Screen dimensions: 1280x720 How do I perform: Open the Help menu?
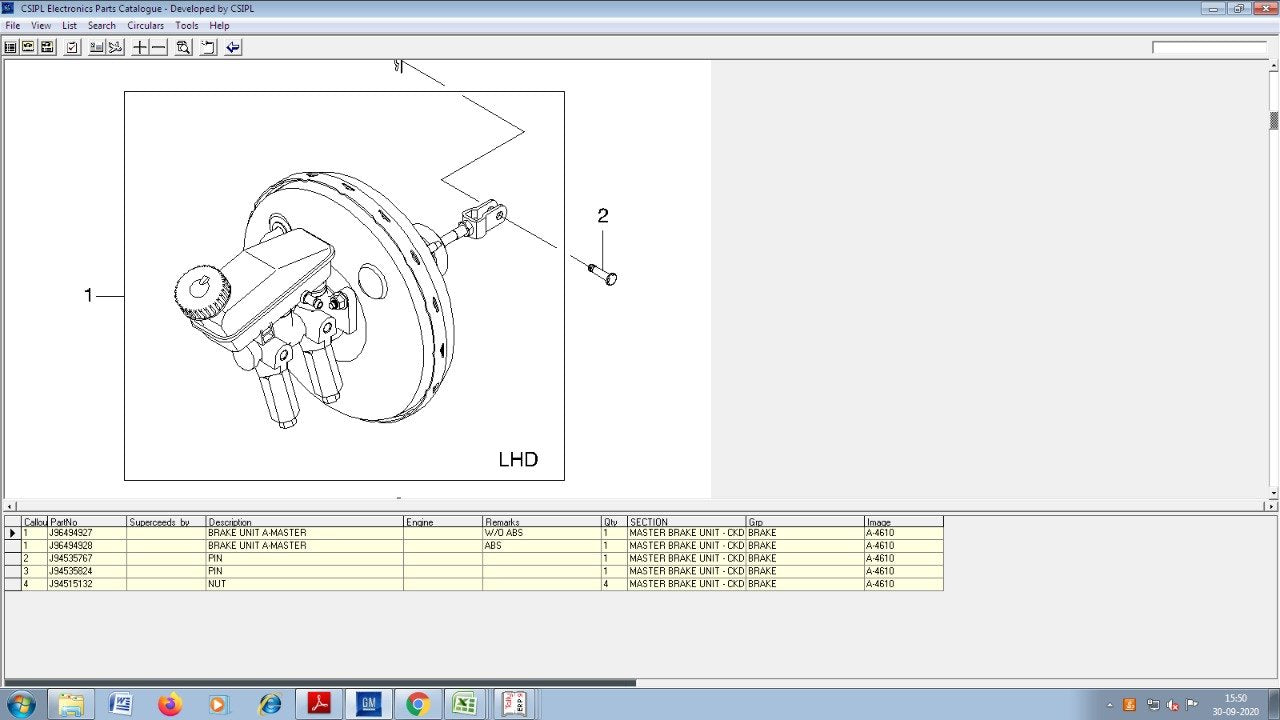(x=219, y=25)
